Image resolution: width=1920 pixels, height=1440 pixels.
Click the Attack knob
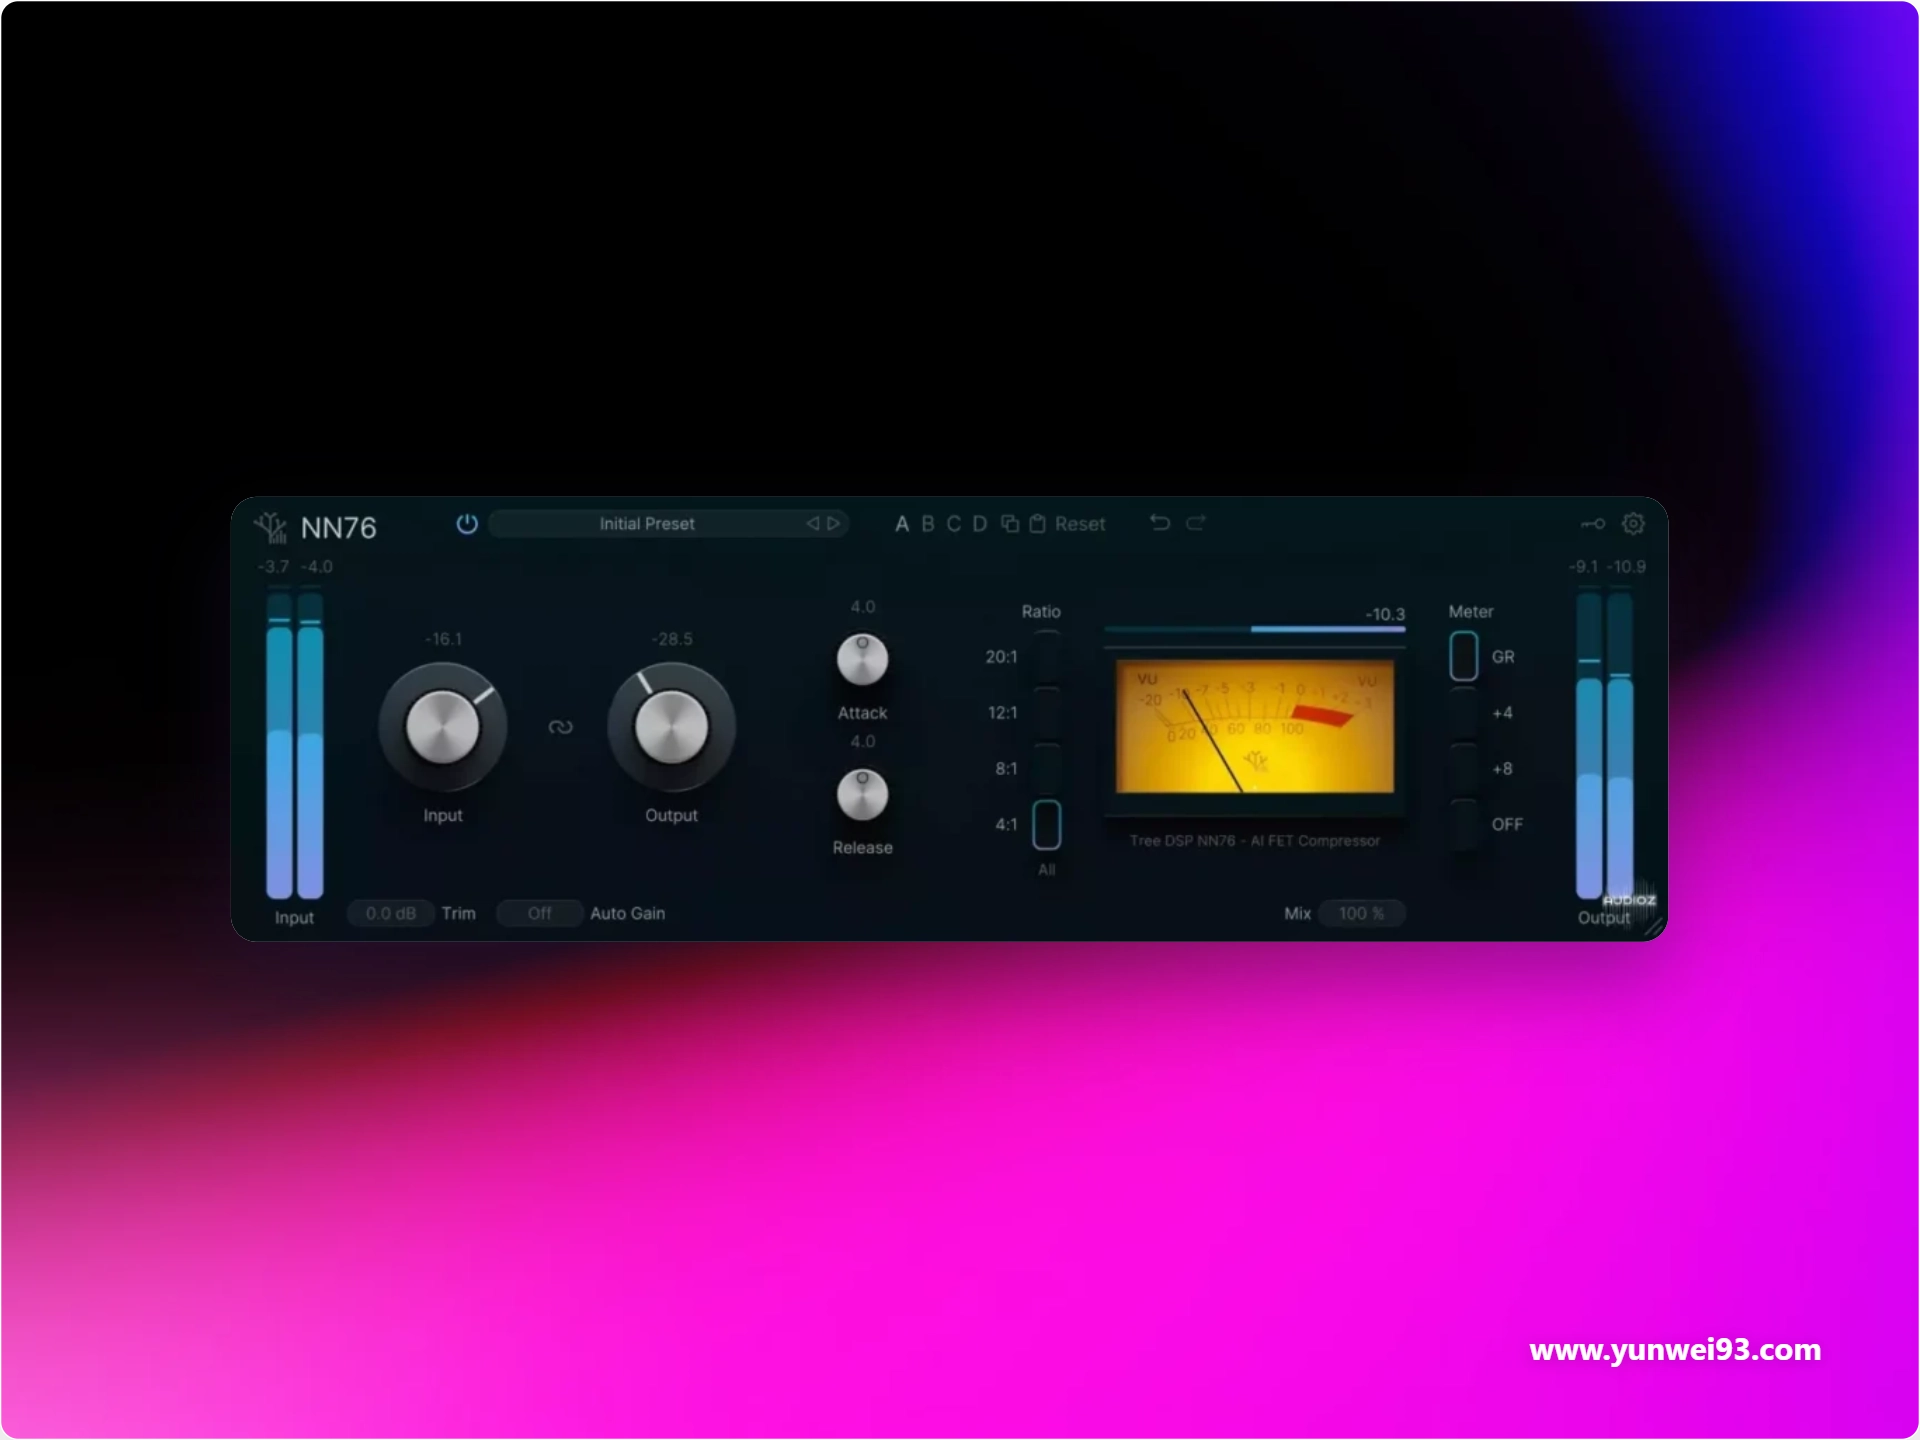click(x=862, y=660)
